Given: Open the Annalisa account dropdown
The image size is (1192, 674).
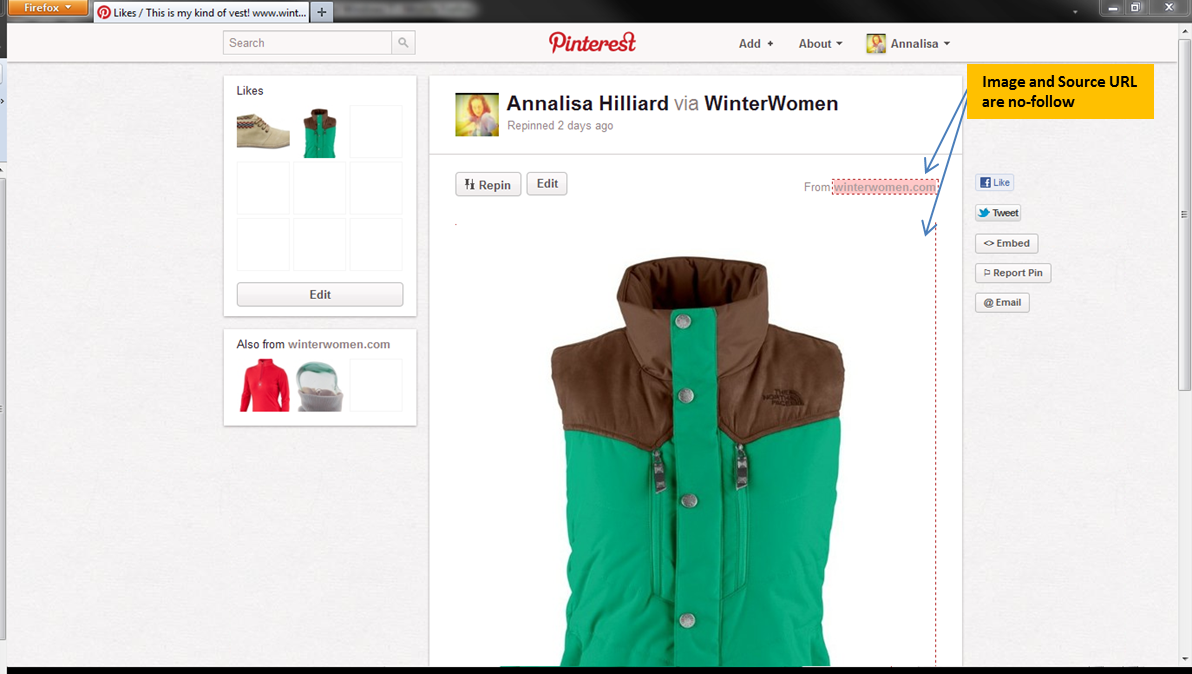Looking at the screenshot, I should tap(920, 43).
